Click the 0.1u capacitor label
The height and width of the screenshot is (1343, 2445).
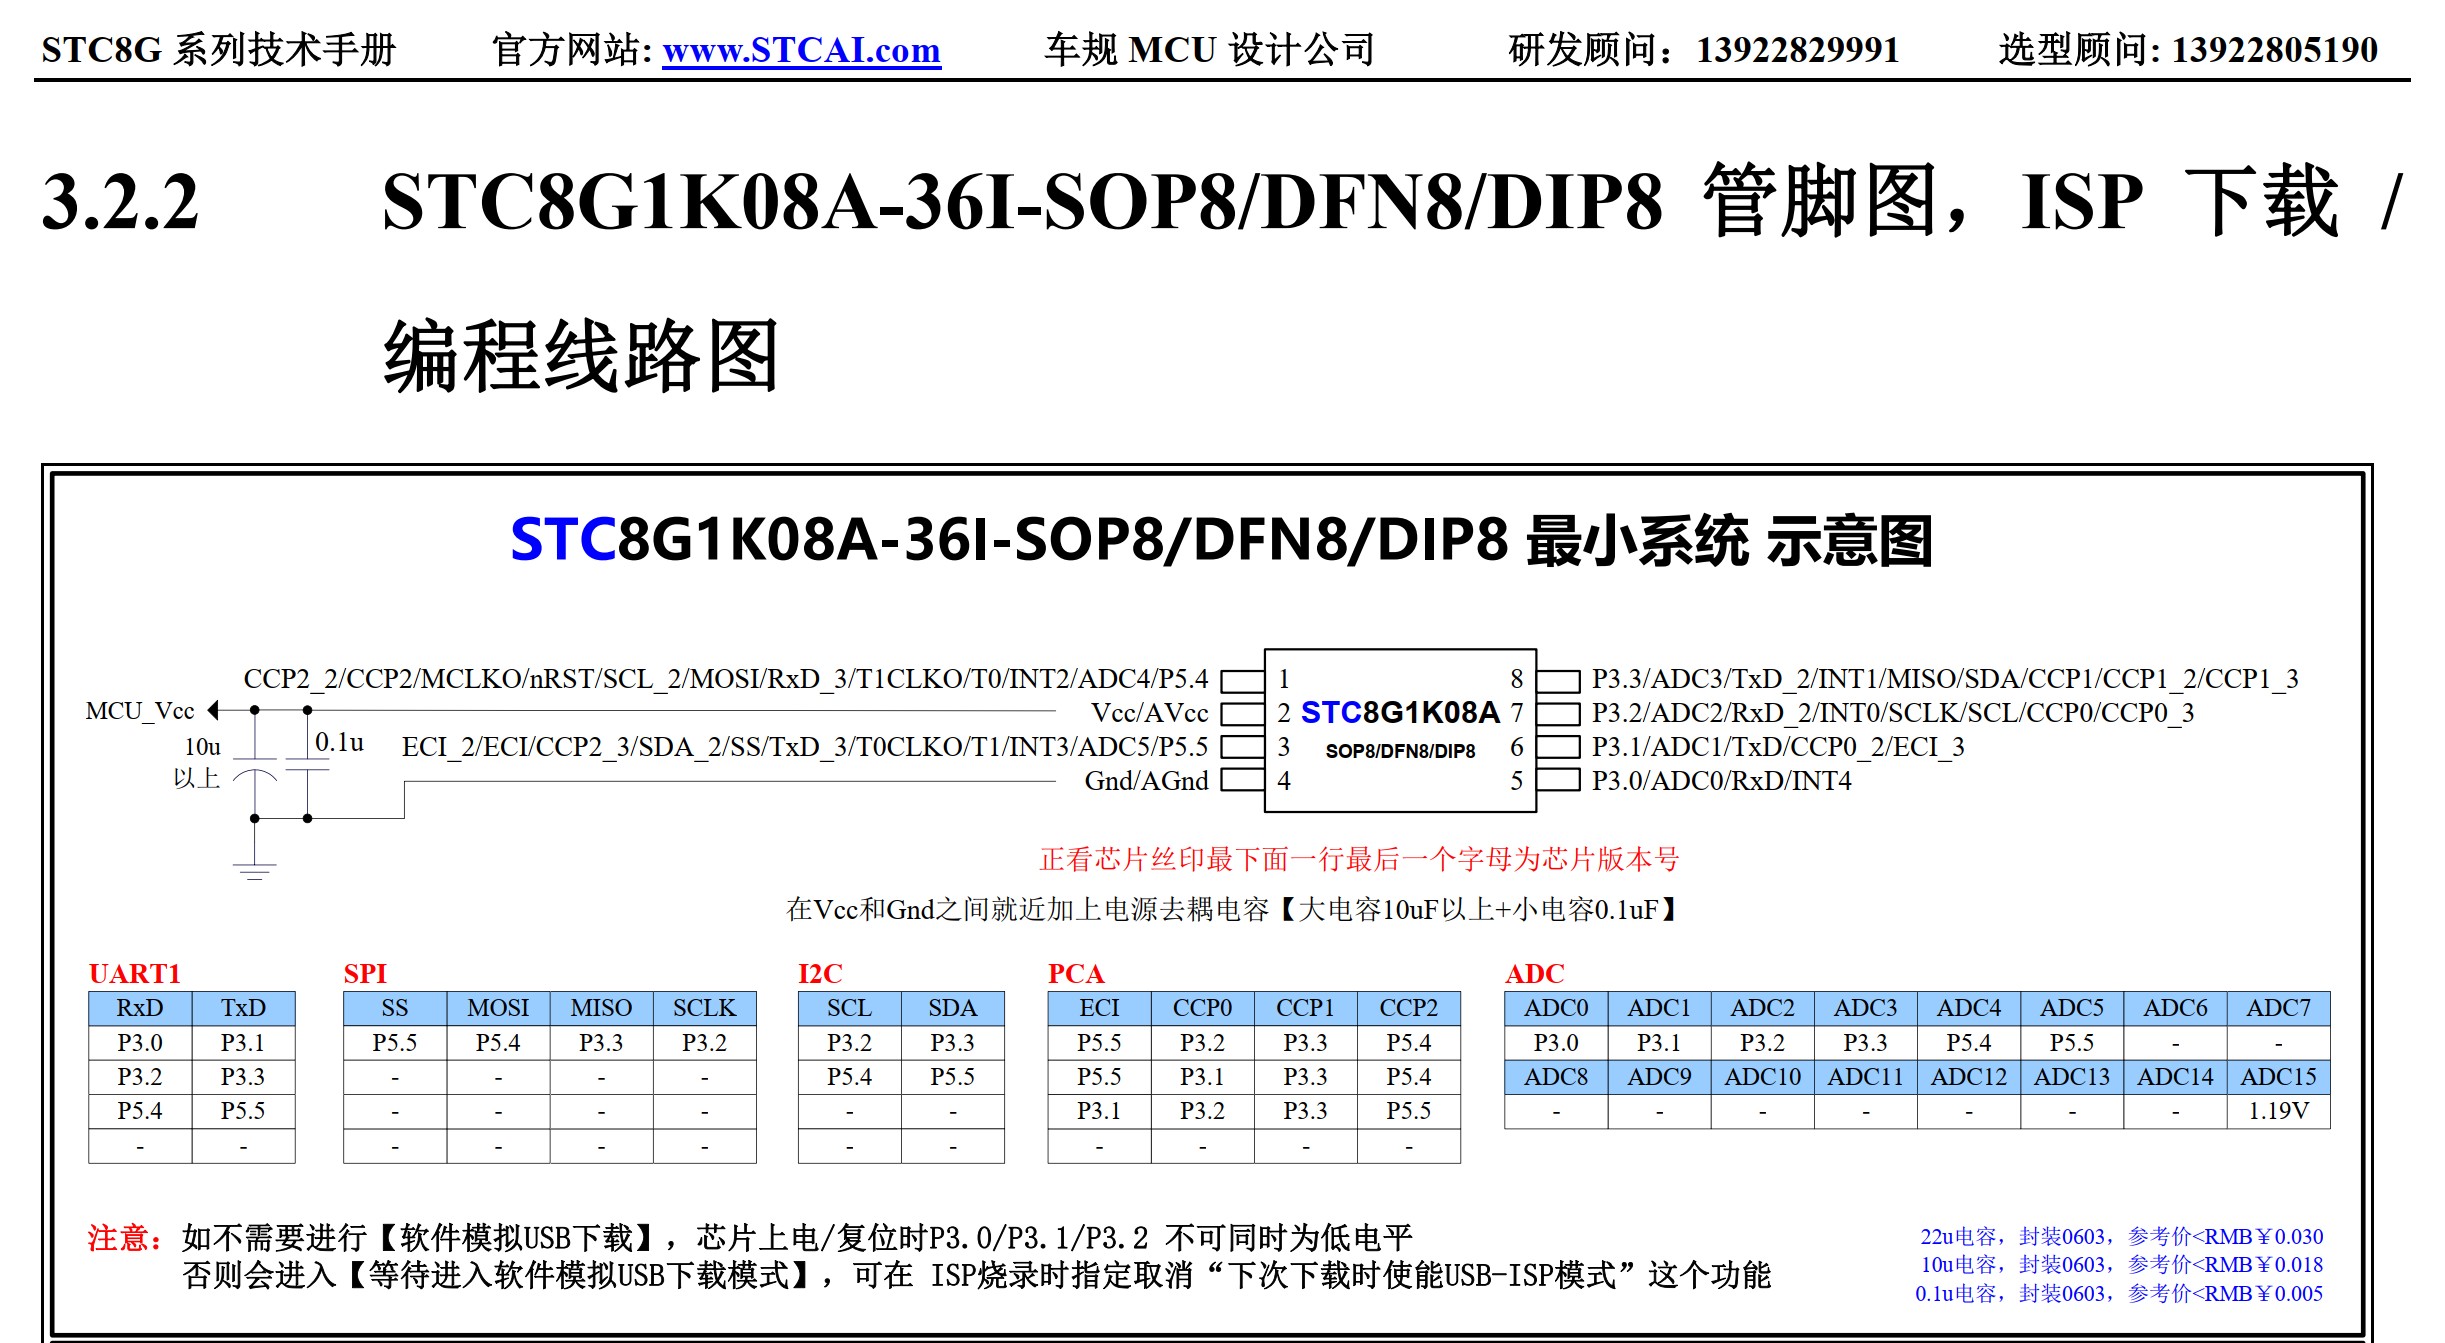coord(339,742)
